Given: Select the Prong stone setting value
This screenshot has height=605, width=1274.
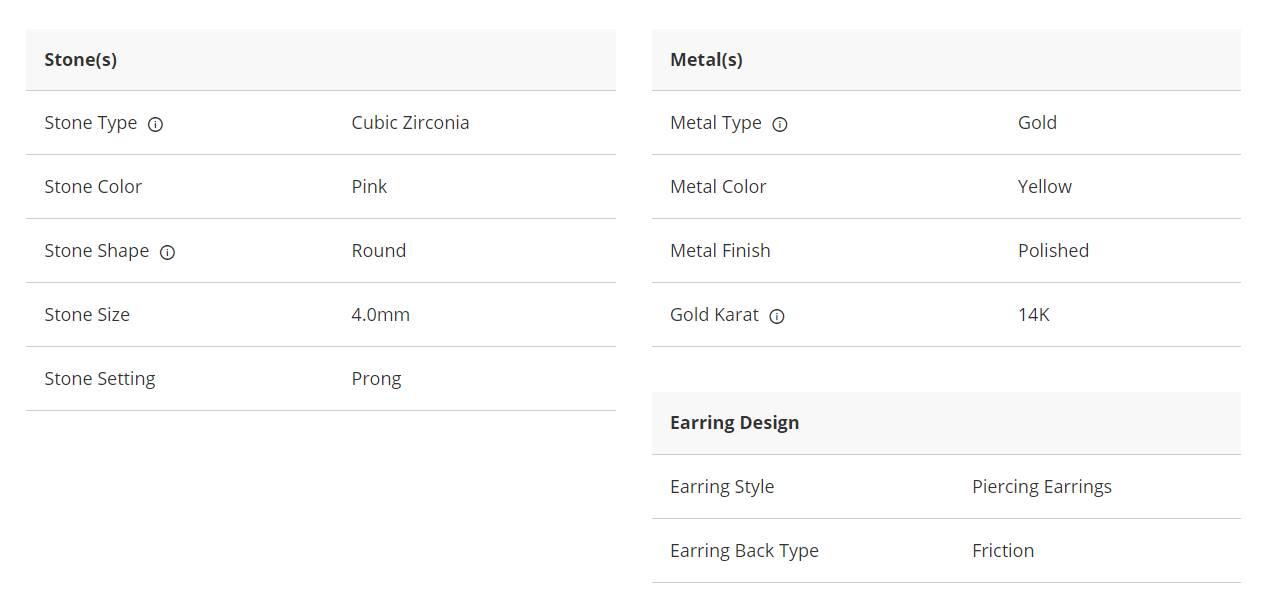Looking at the screenshot, I should coord(376,379).
